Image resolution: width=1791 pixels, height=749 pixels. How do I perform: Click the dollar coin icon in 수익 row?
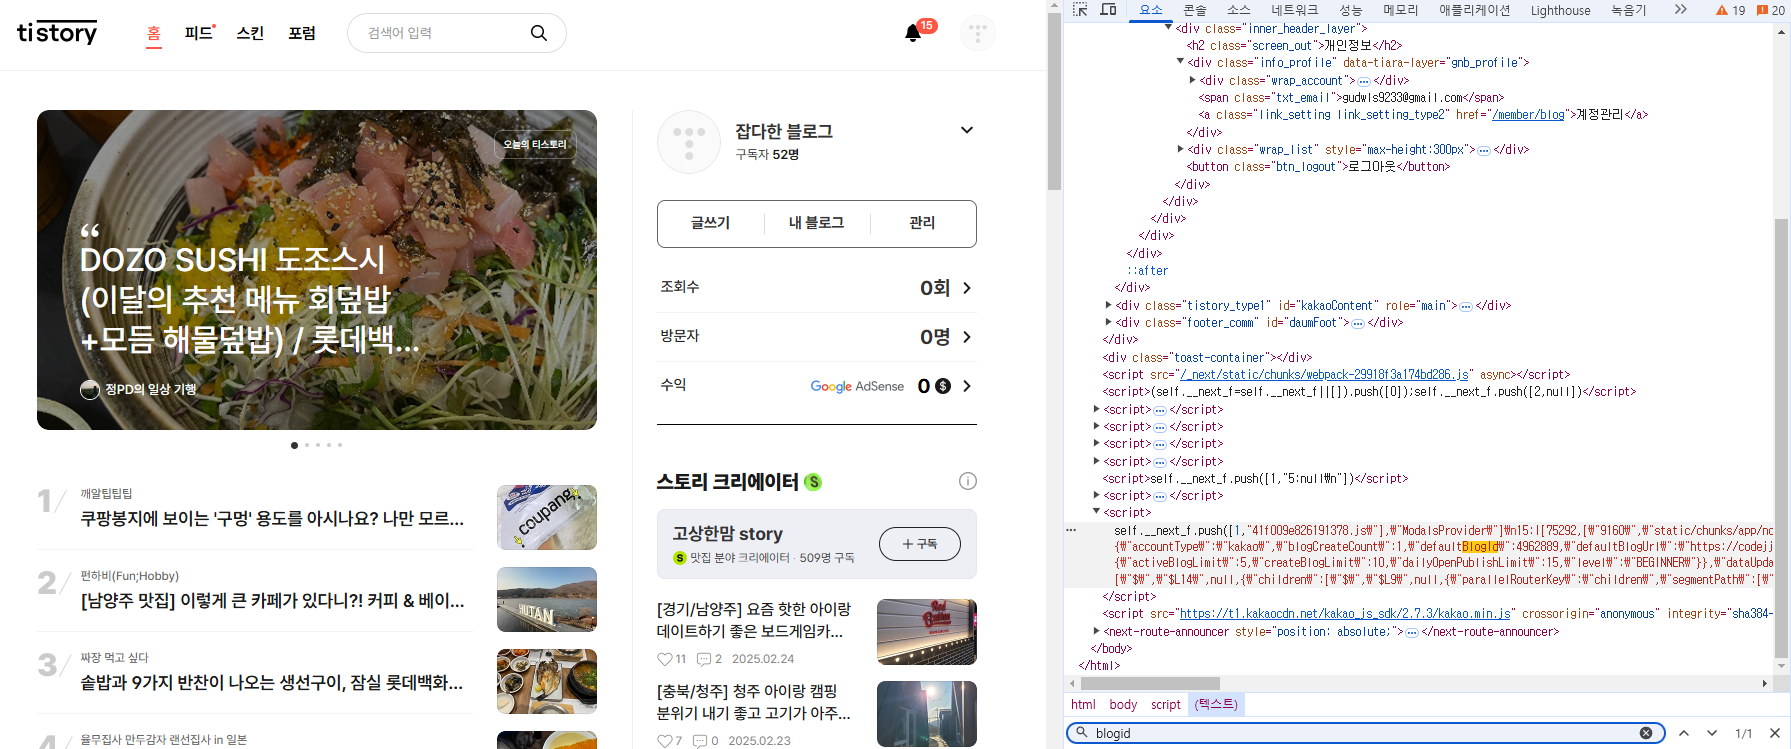pyautogui.click(x=943, y=386)
